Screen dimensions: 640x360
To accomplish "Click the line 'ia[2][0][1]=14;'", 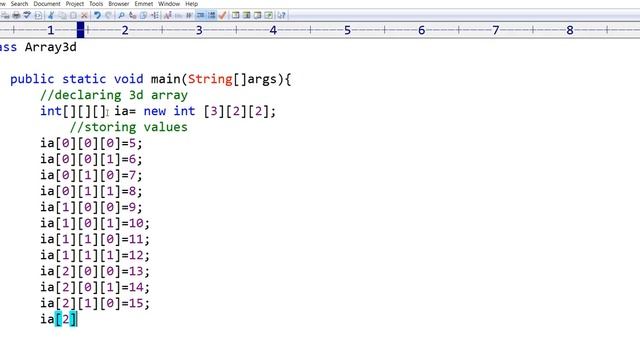I will tap(95, 287).
